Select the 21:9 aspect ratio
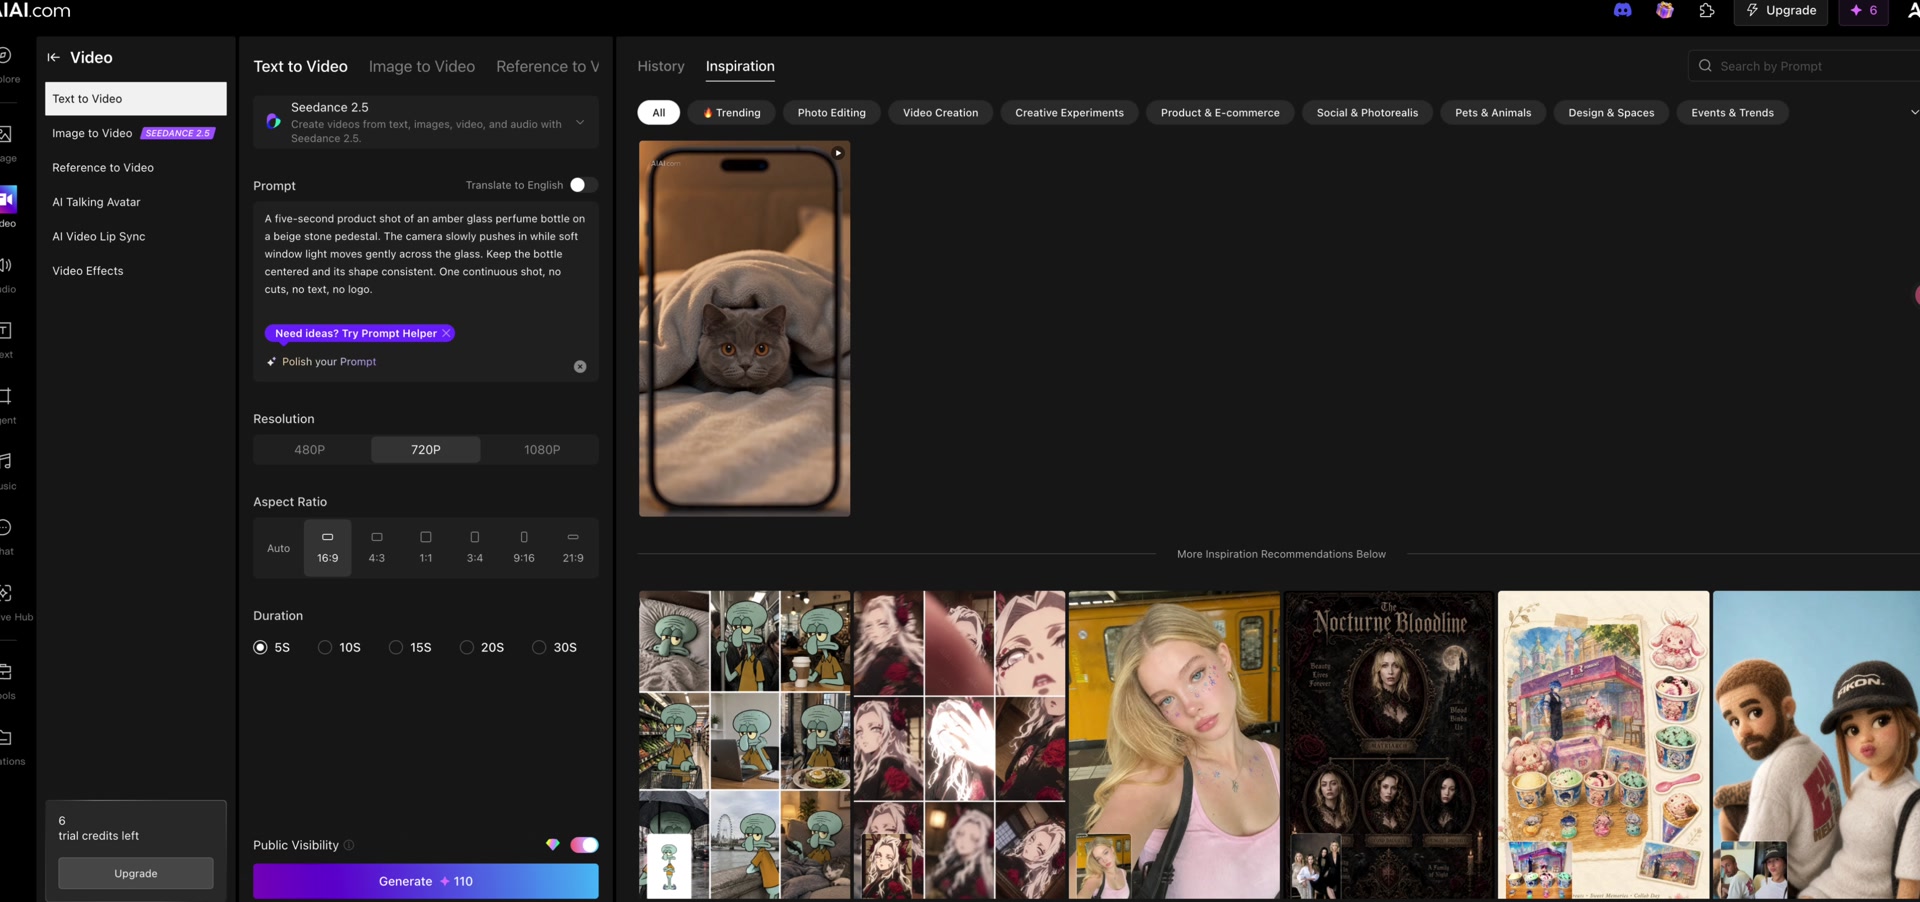This screenshot has height=902, width=1920. (573, 548)
